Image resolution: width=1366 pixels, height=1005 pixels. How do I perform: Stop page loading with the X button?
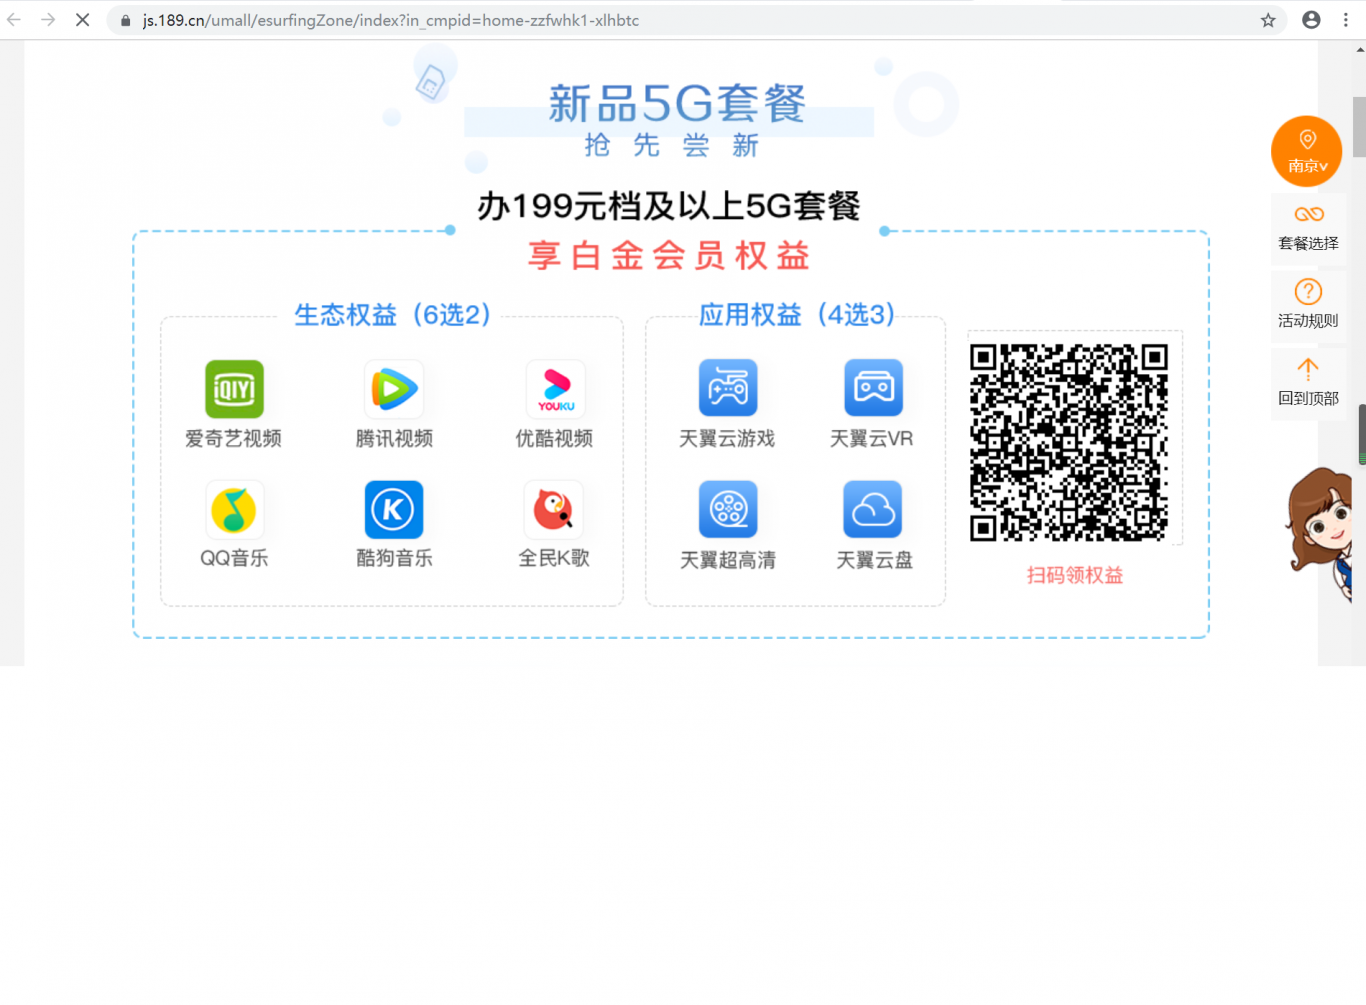(83, 20)
